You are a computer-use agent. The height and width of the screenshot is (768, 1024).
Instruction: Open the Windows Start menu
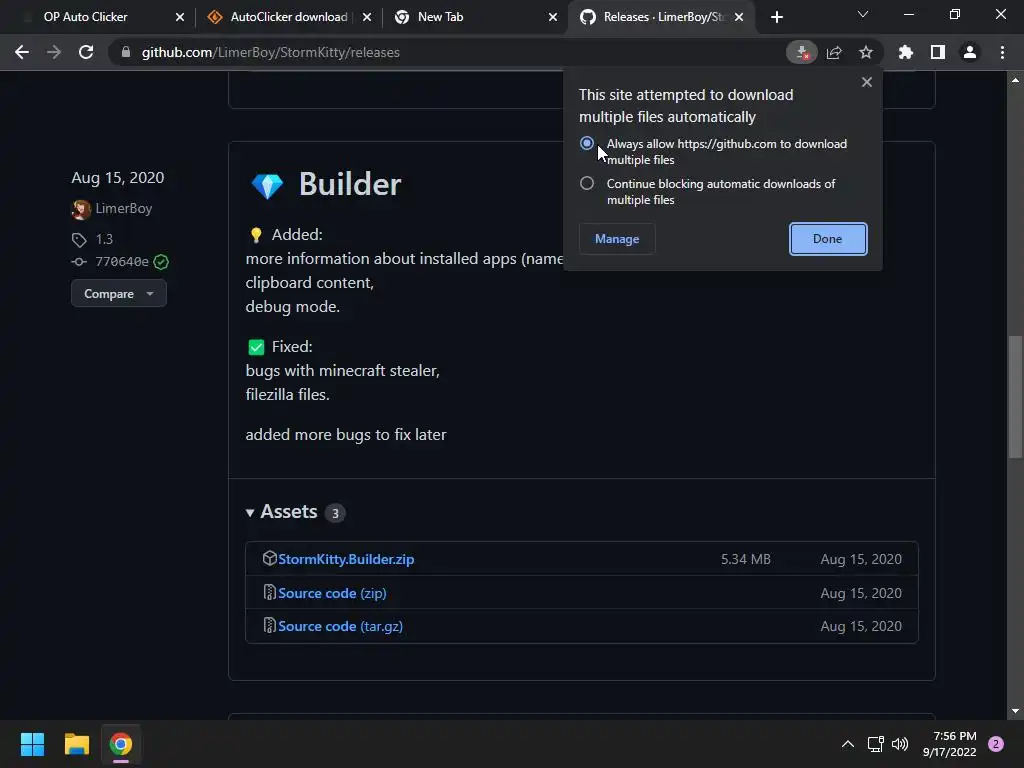[32, 744]
